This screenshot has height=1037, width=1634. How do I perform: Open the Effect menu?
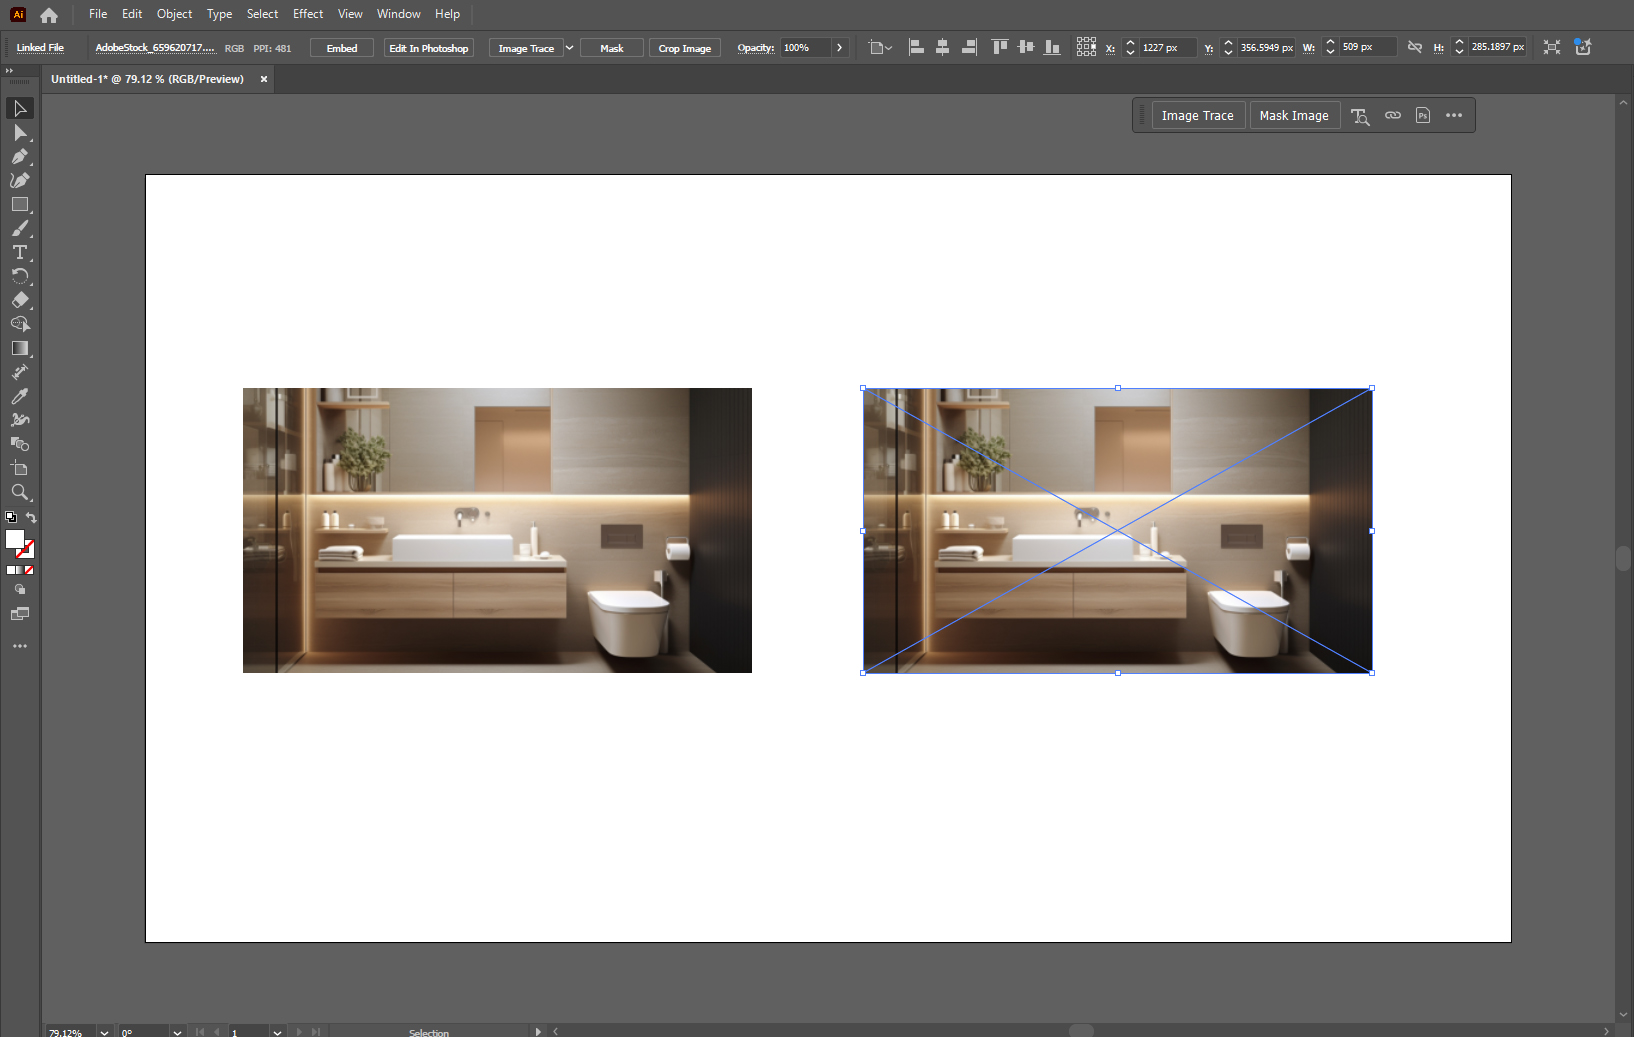pos(308,14)
